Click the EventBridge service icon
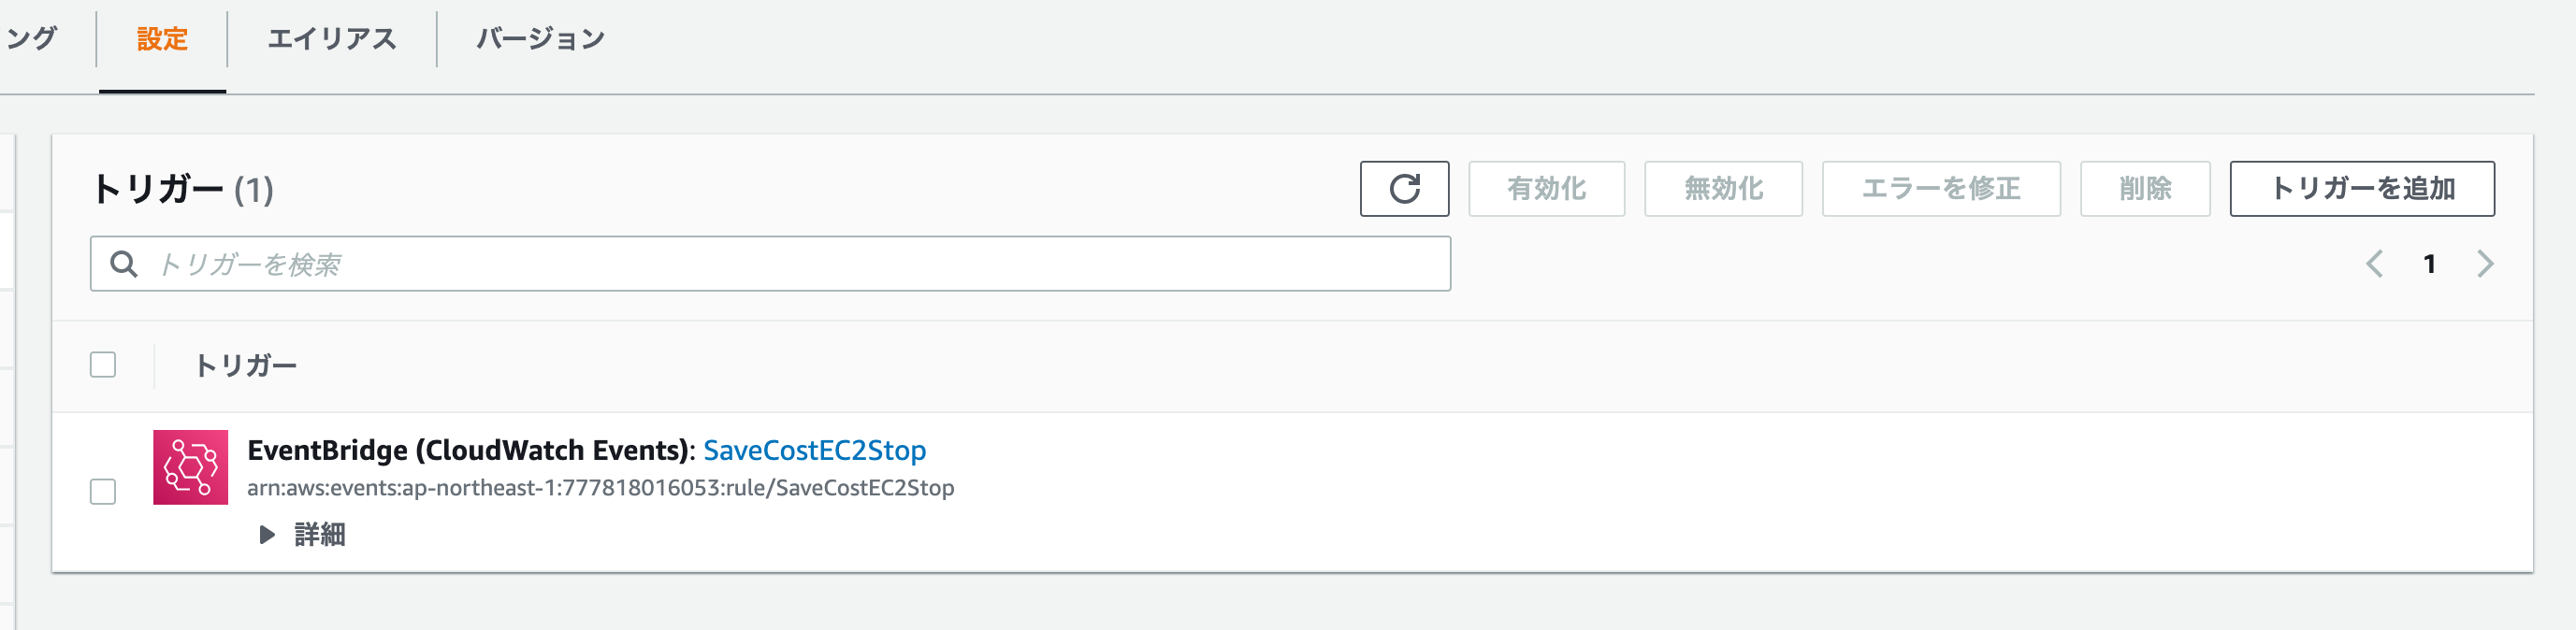The width and height of the screenshot is (2576, 630). coord(190,467)
